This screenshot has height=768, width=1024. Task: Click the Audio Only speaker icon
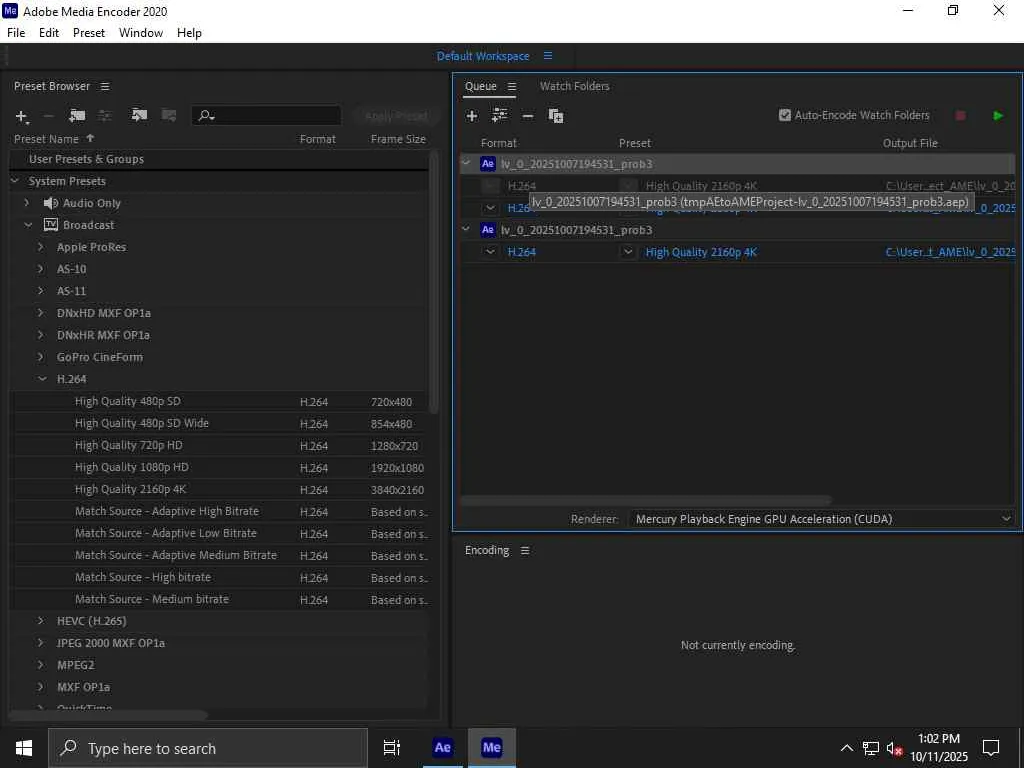[50, 203]
